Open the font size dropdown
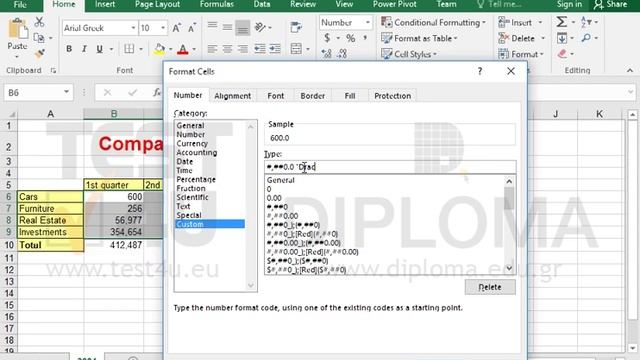 click(163, 28)
